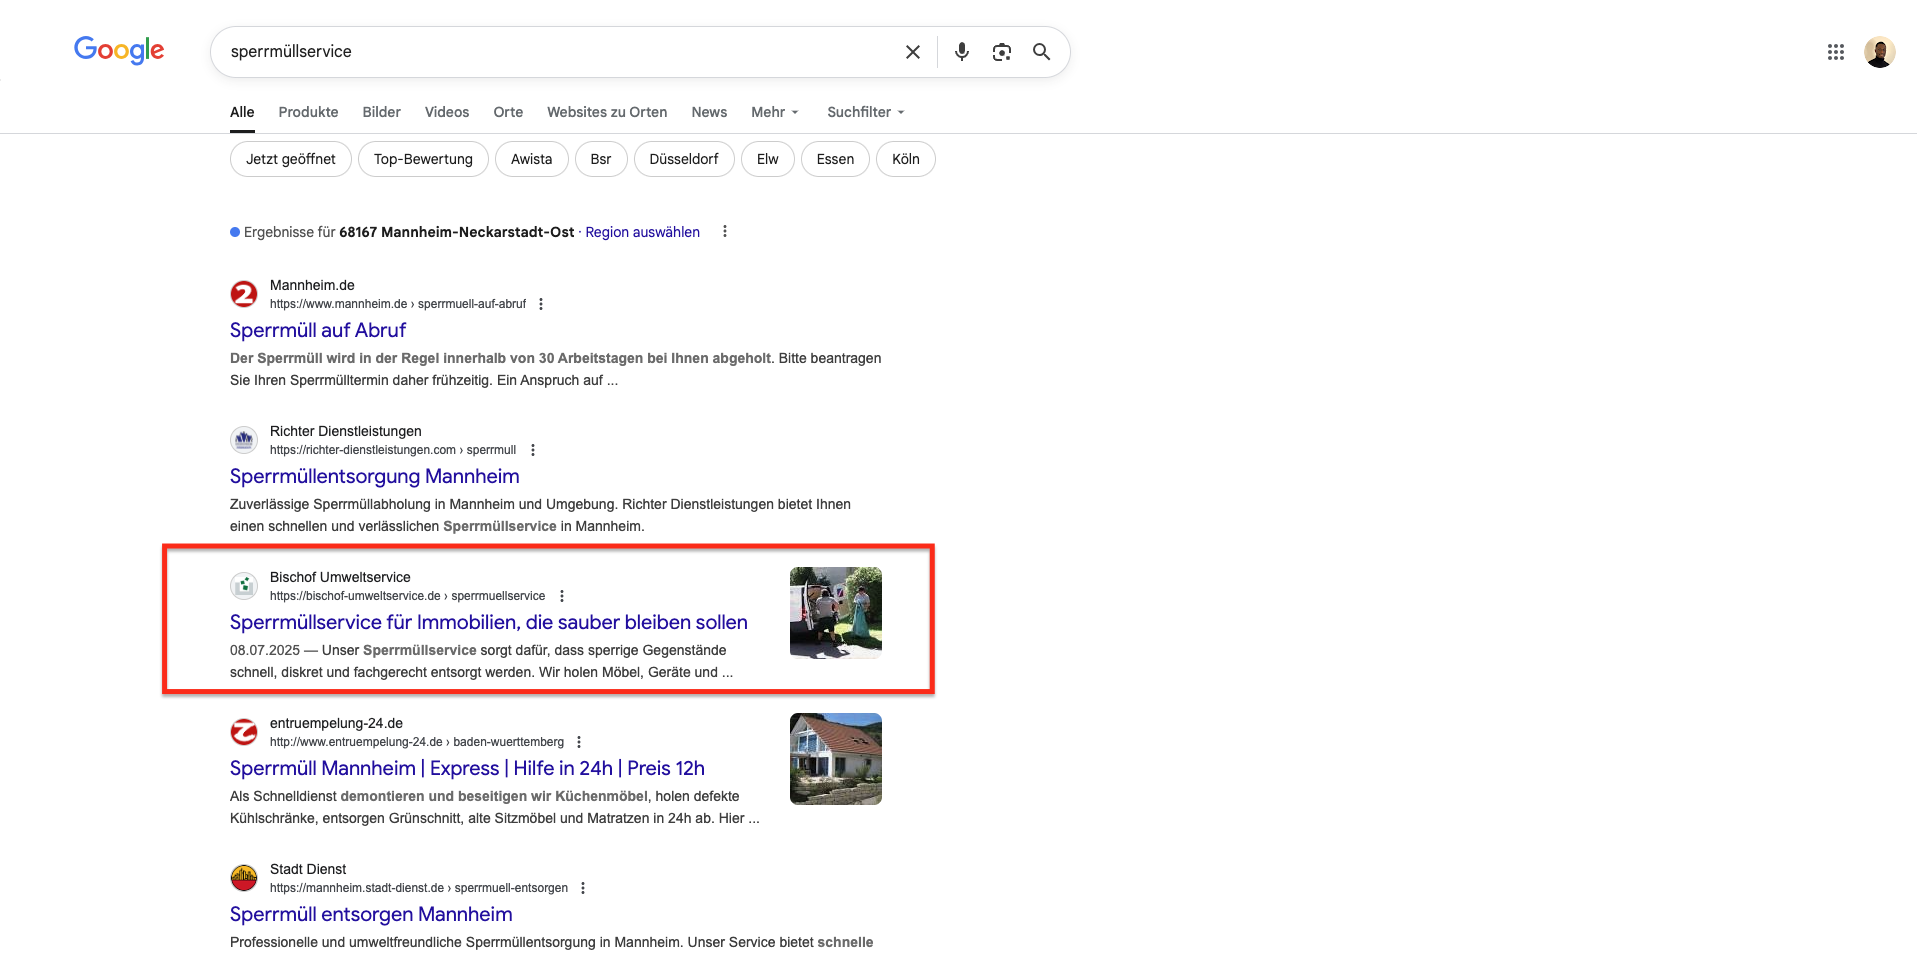Click the mannheim.stadt-dienst.de URL
1917x957 pixels.
tap(419, 888)
